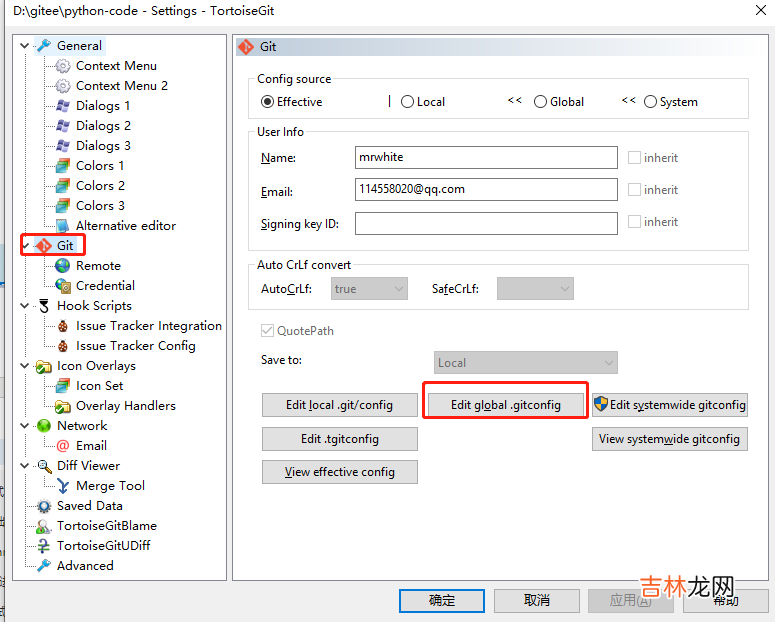Click the Merge Tool icon
Screen dimensions: 775x622
tap(63, 486)
